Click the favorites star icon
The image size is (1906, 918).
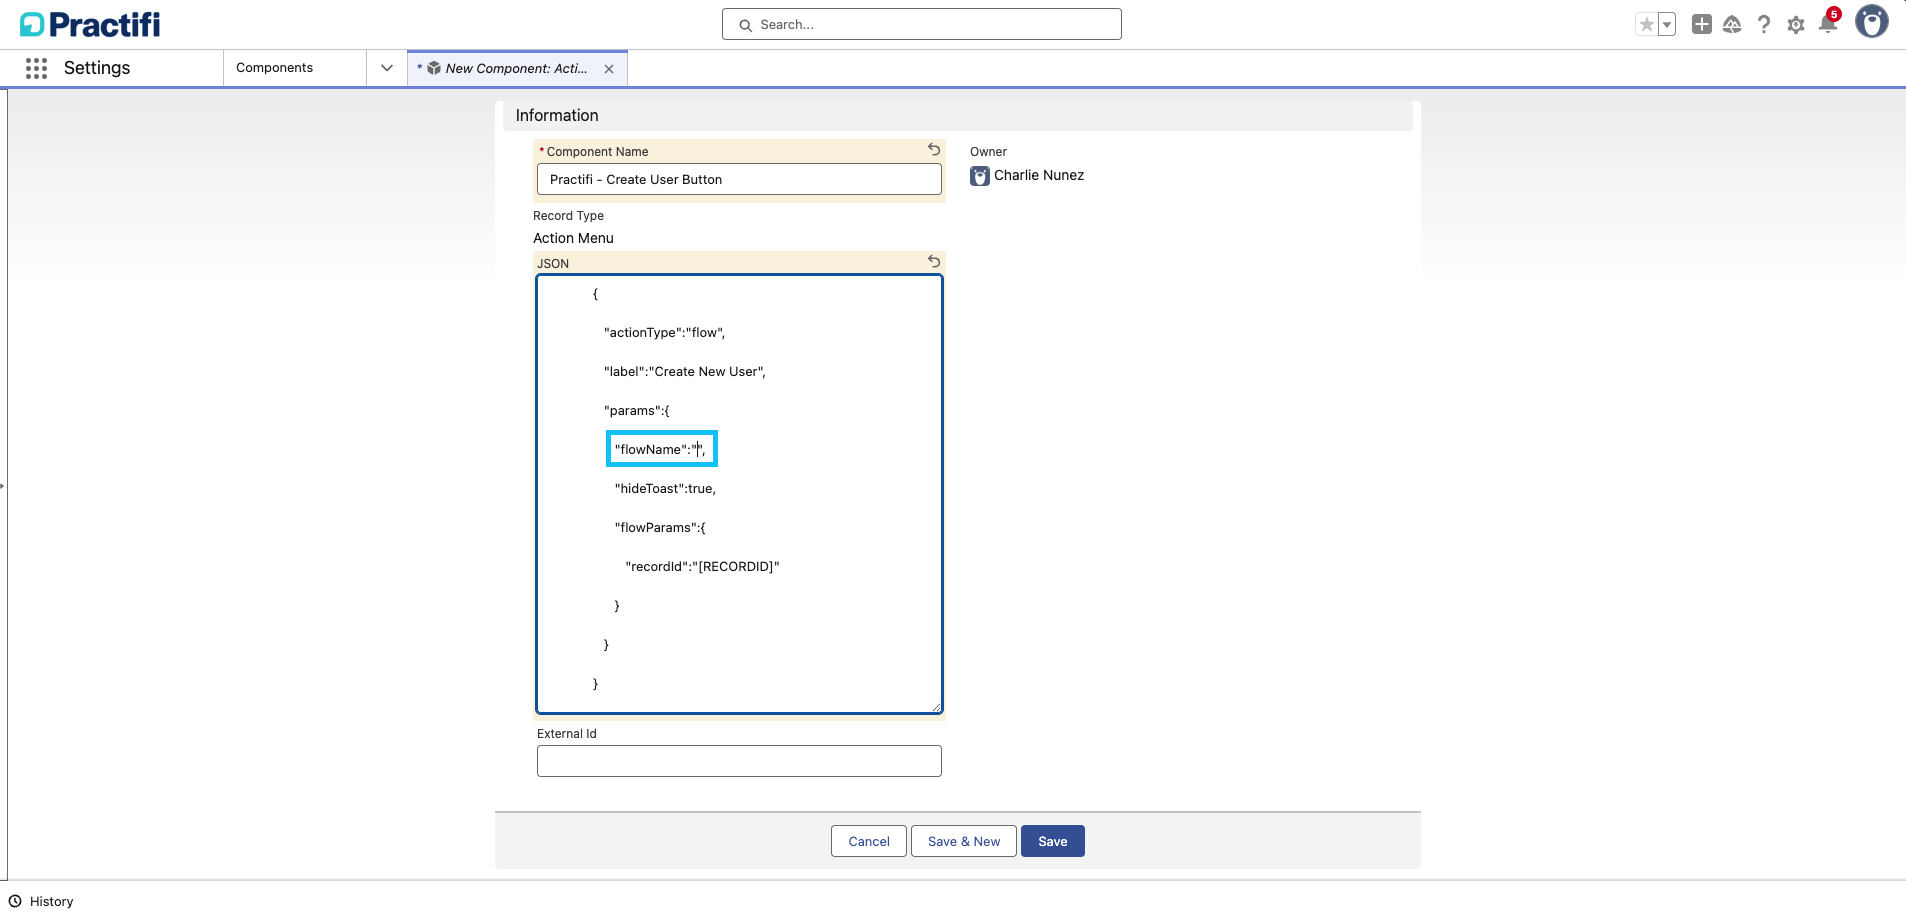[x=1646, y=25]
